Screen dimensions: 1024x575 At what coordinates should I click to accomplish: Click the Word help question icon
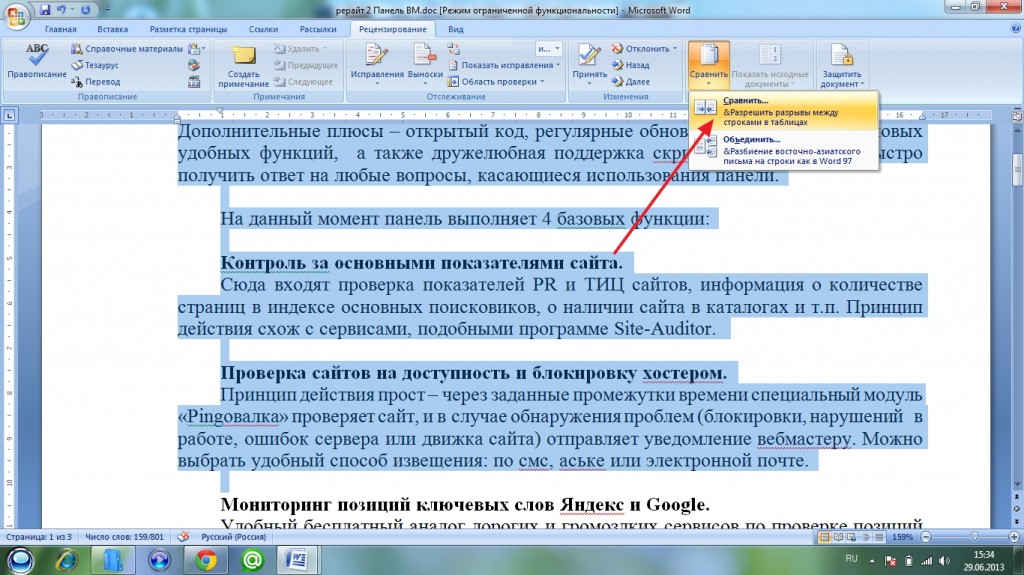[1015, 29]
